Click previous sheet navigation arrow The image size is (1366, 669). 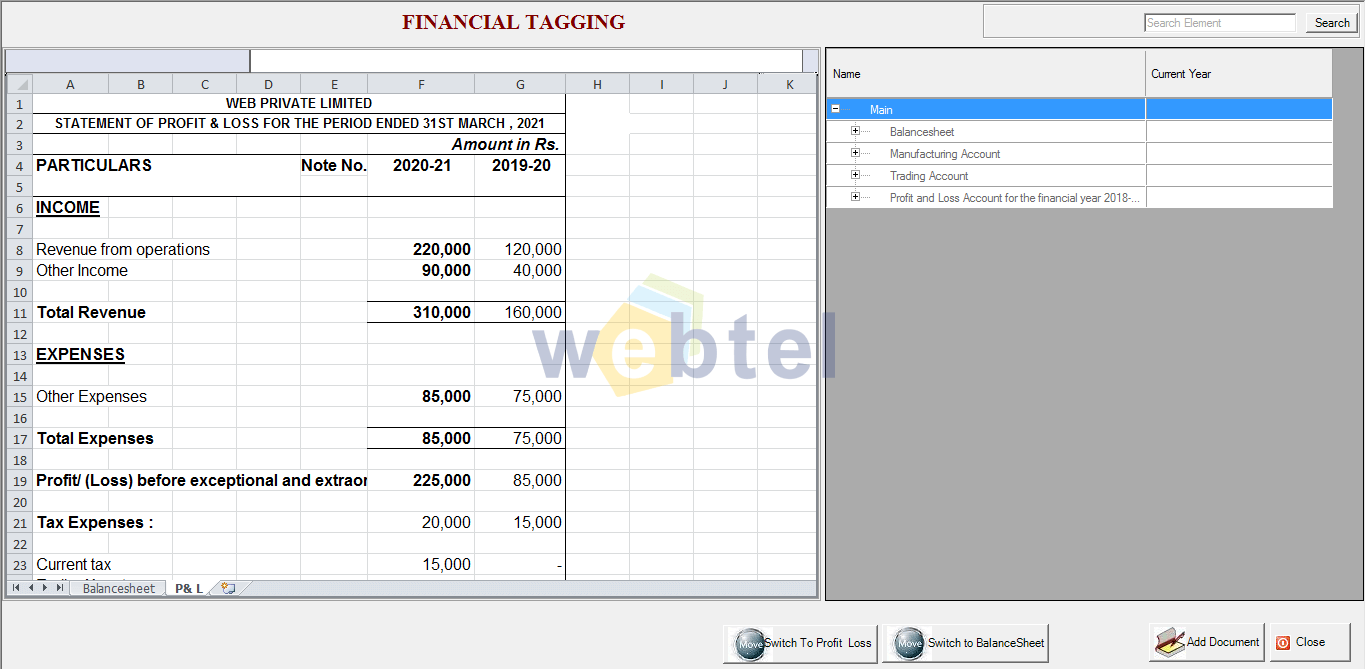(x=31, y=588)
